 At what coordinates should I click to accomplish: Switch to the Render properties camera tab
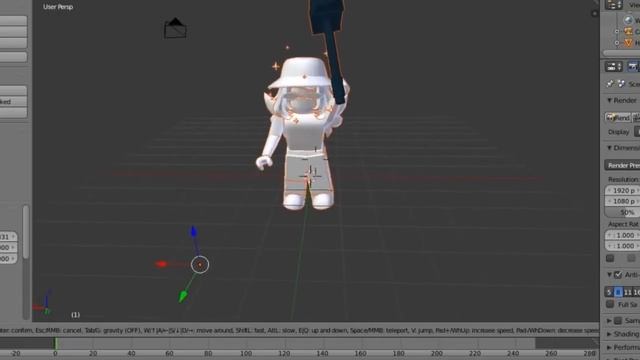click(x=633, y=67)
